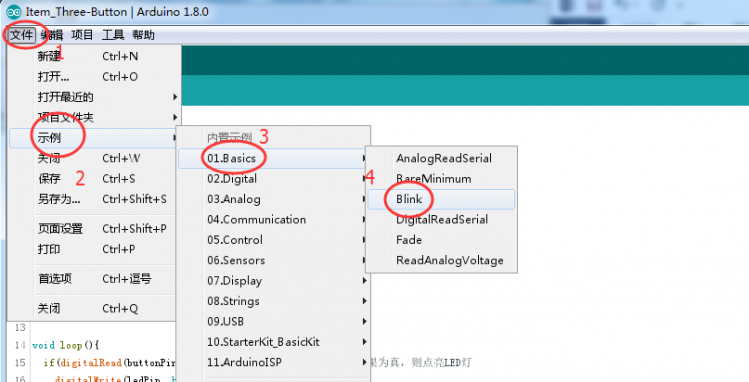Expand the 11.ArduinoISP examples category
This screenshot has height=382, width=749.
pyautogui.click(x=273, y=362)
